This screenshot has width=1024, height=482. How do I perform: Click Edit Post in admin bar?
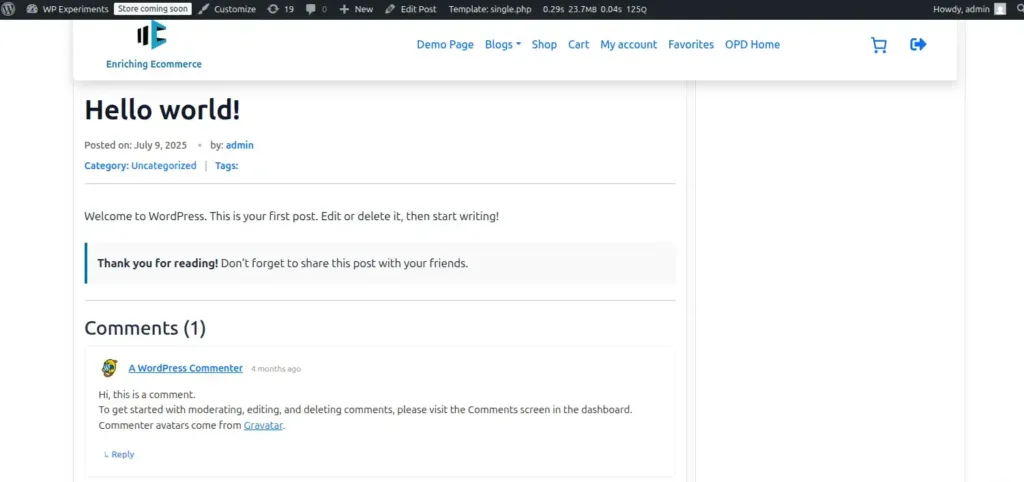[411, 9]
